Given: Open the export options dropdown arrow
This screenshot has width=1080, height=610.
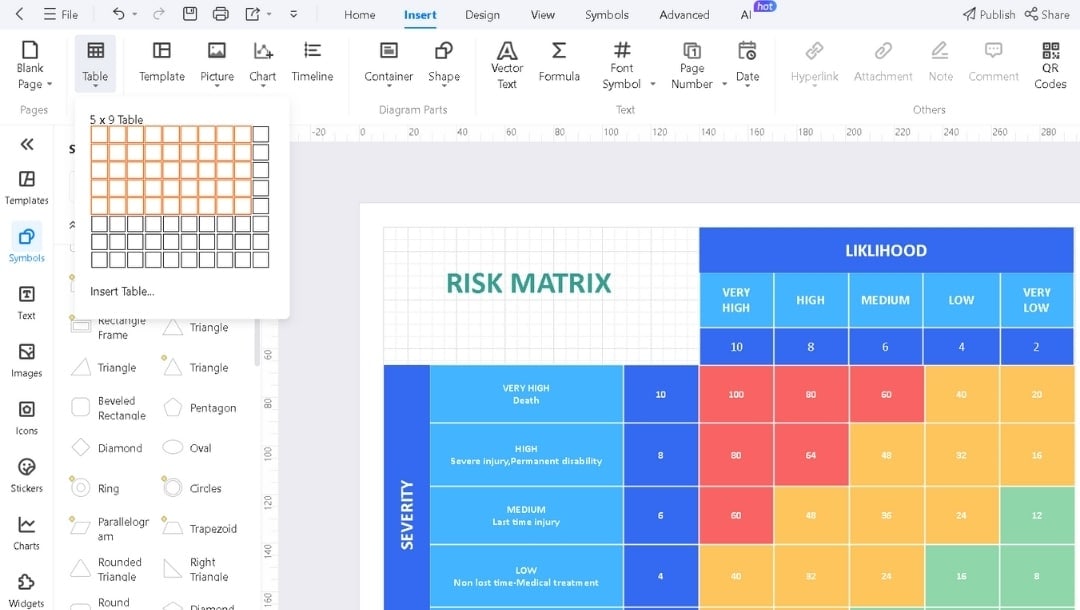Looking at the screenshot, I should point(268,14).
